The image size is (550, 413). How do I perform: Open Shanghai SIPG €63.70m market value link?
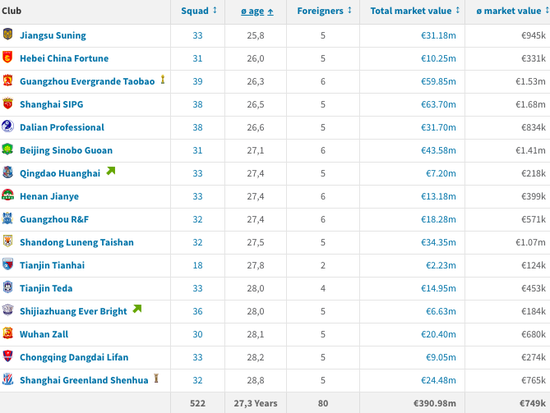pyautogui.click(x=438, y=105)
